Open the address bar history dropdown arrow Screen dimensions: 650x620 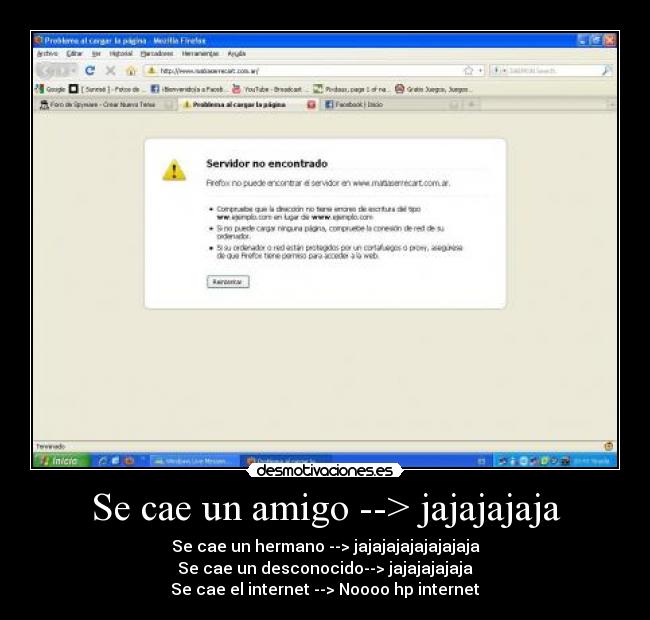tap(480, 71)
